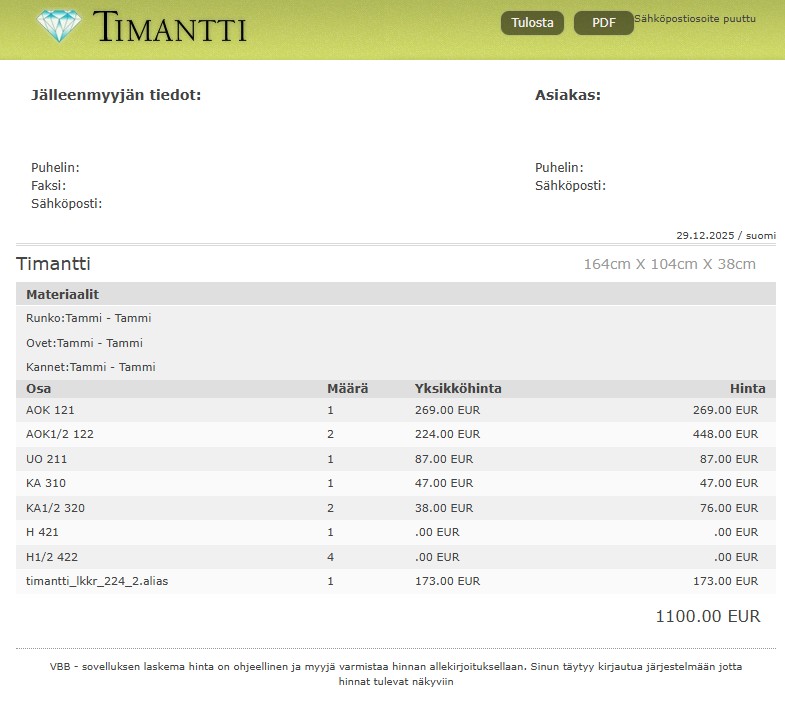
Task: Click the Timantti wordmark in header
Action: [170, 28]
